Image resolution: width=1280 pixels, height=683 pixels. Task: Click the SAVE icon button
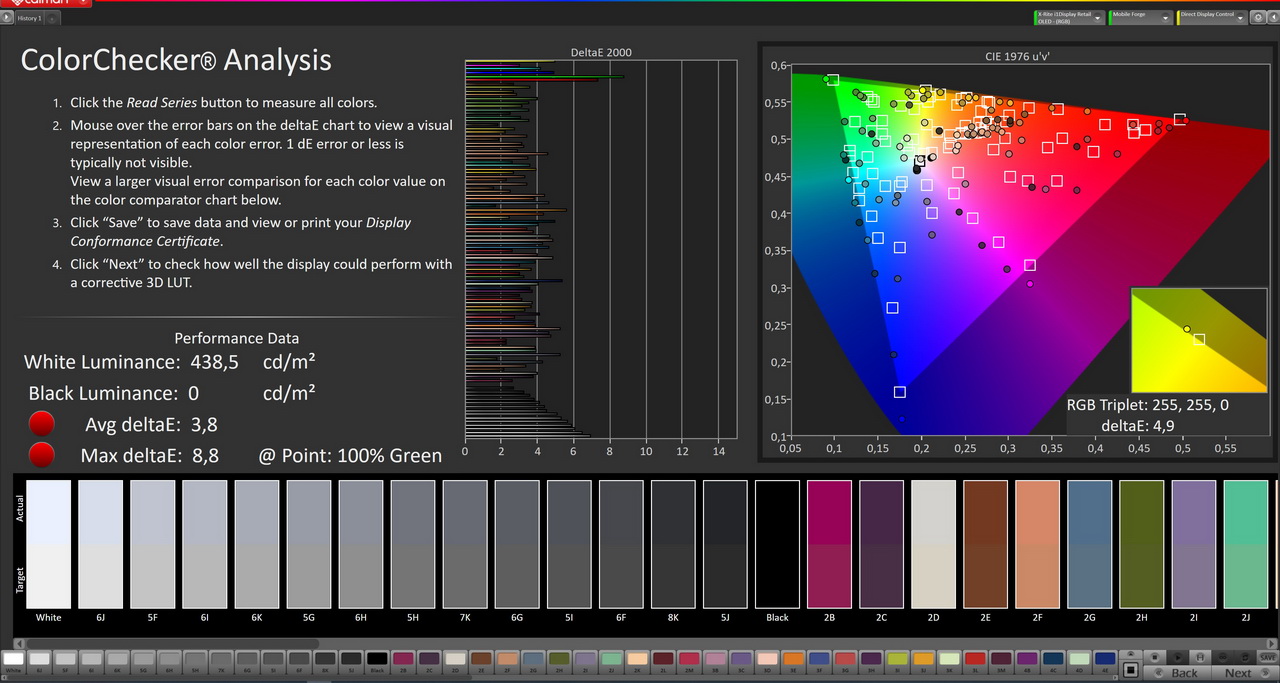1267,656
